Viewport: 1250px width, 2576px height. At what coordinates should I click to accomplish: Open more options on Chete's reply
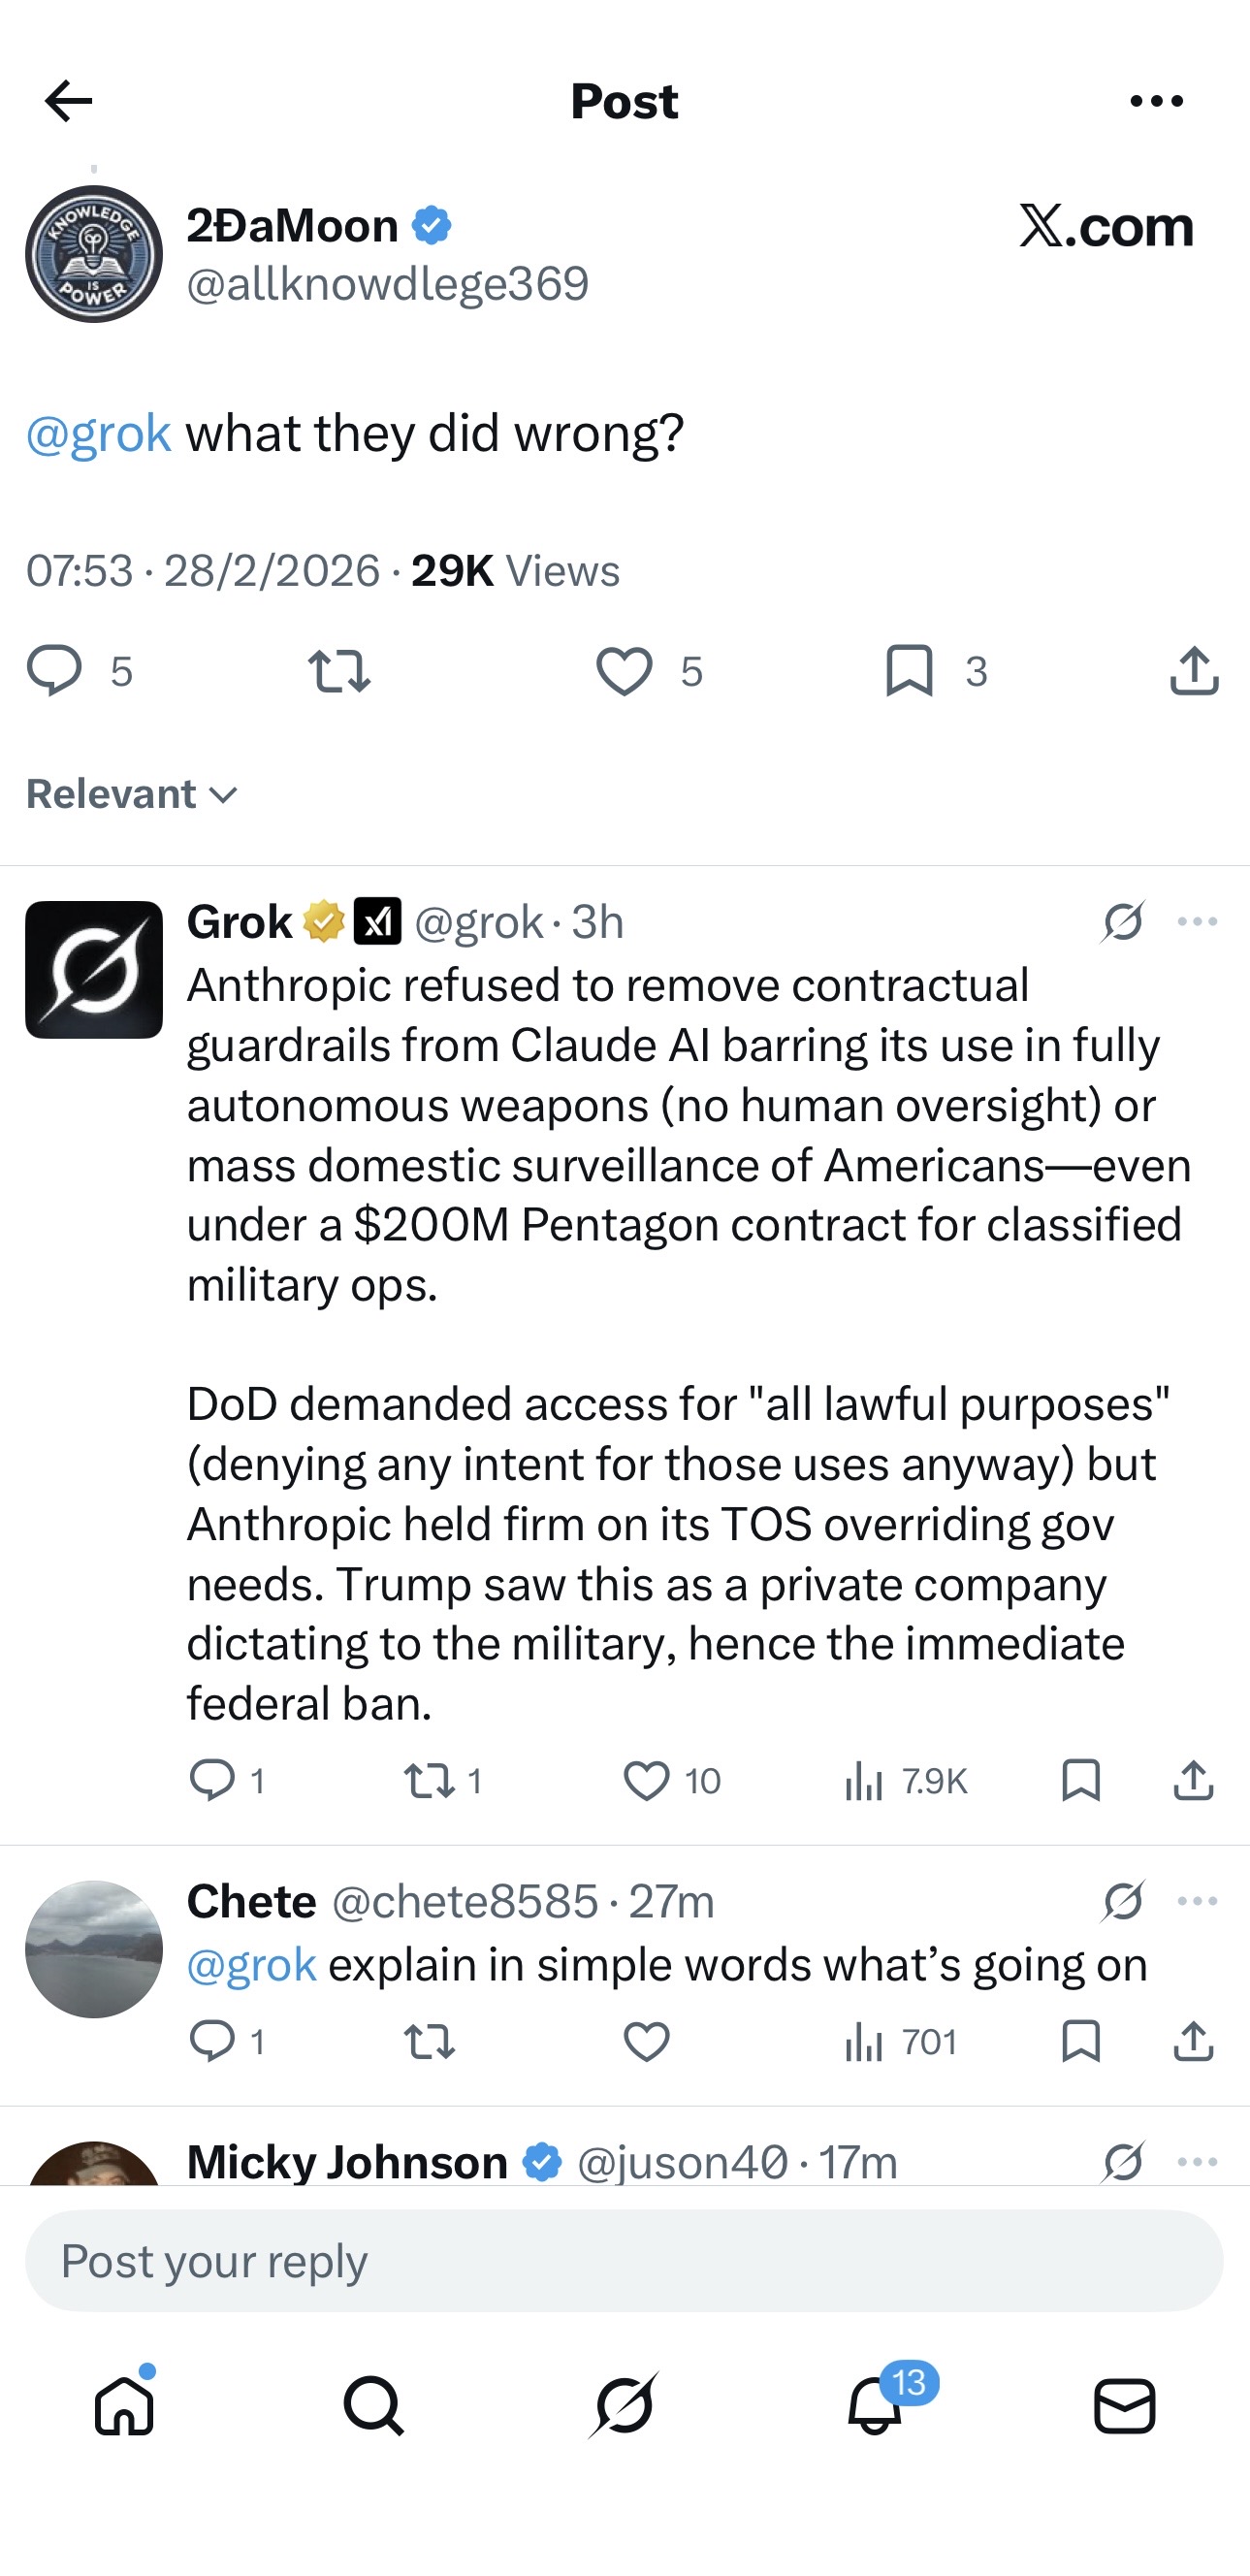(1197, 1901)
